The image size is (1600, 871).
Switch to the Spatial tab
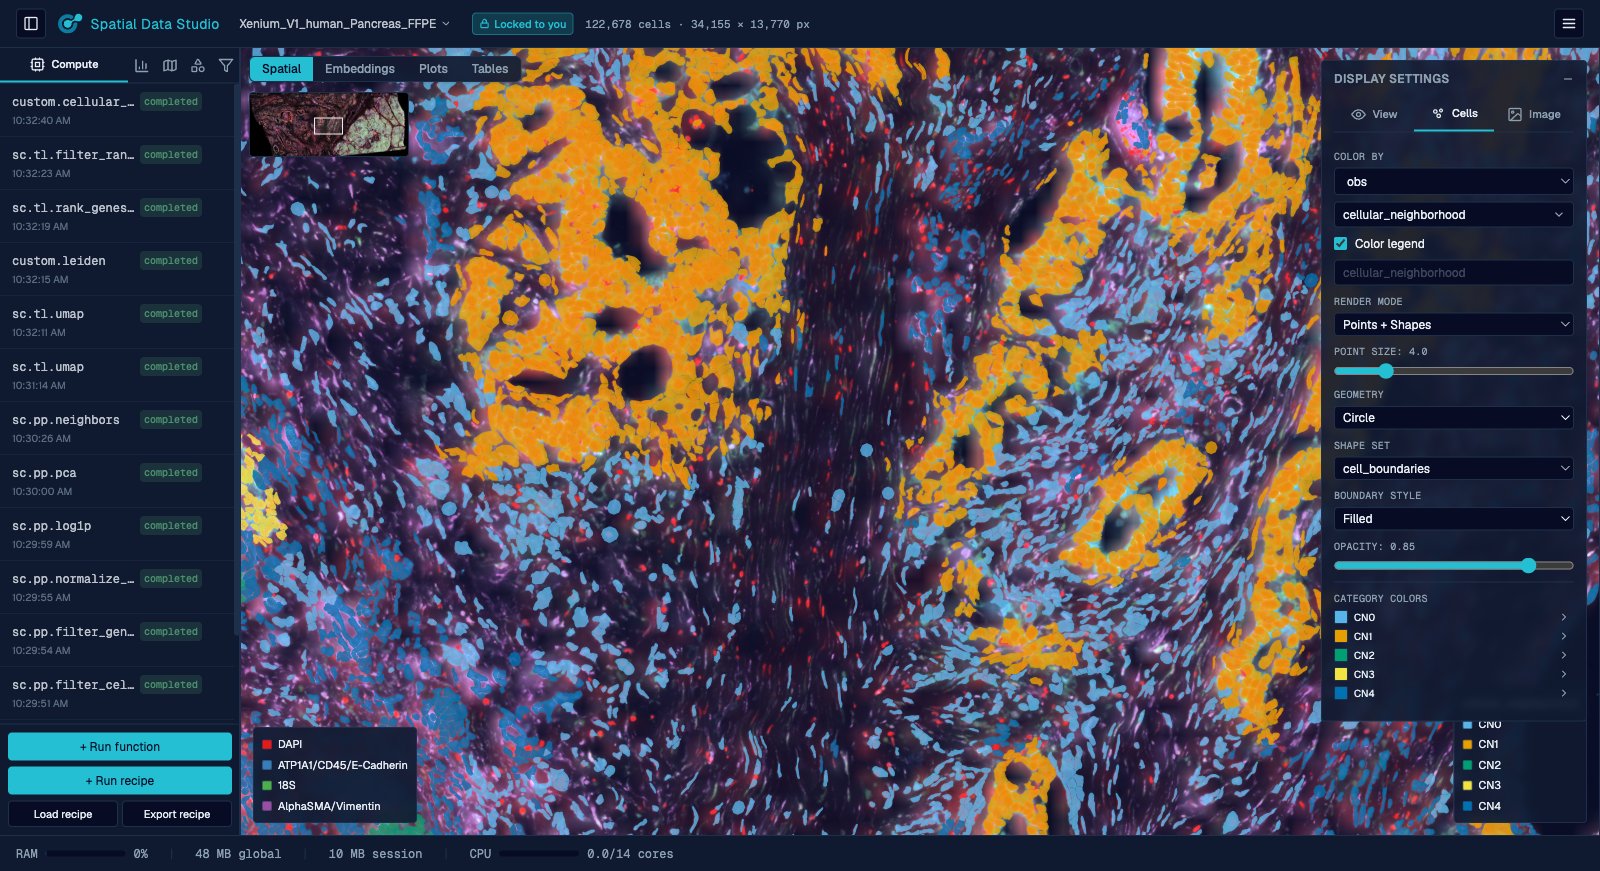coord(281,68)
